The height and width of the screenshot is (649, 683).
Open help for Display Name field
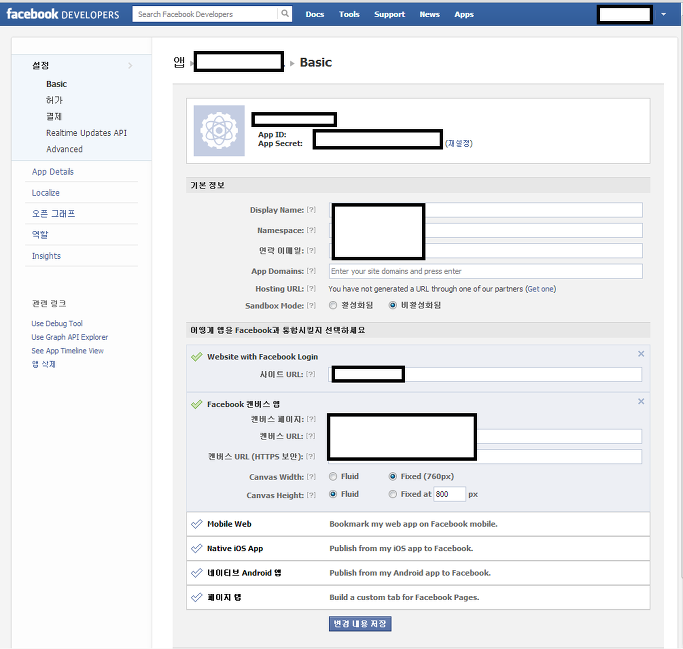click(x=311, y=210)
